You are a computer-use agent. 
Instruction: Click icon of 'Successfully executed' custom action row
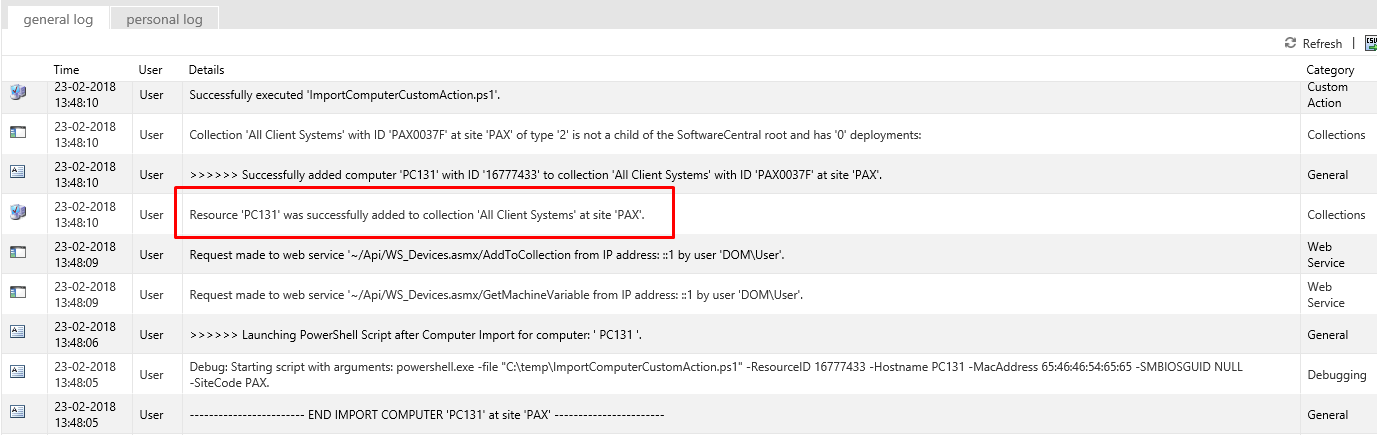point(17,93)
